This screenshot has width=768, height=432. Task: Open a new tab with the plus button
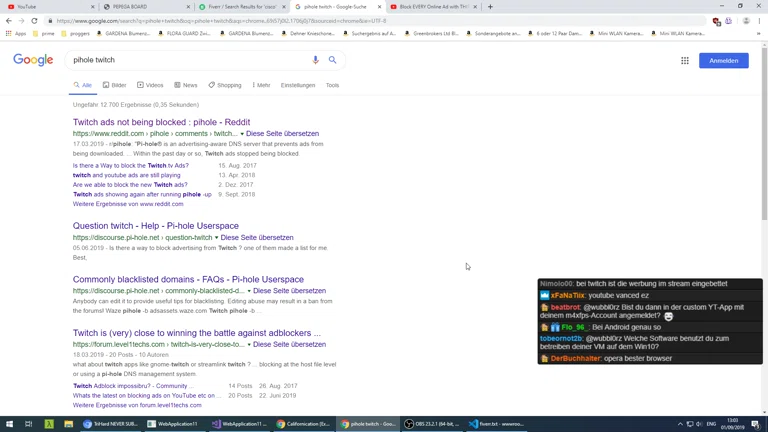[x=490, y=7]
